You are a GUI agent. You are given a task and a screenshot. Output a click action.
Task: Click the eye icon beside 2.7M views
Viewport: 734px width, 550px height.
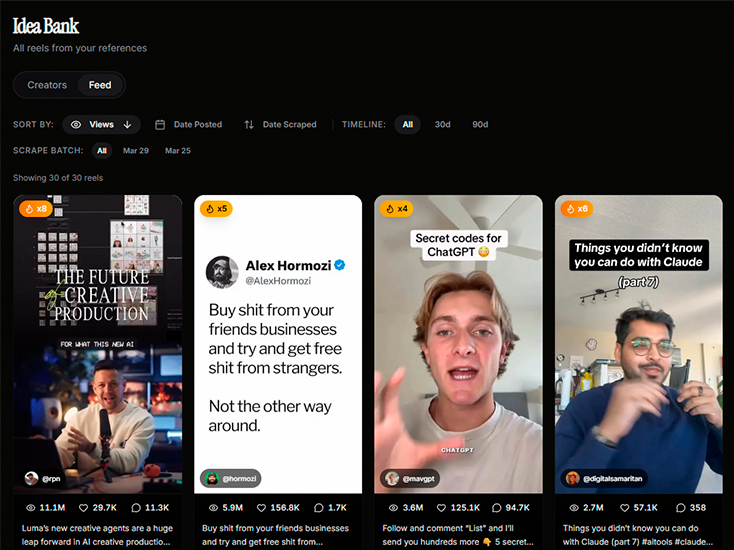574,508
